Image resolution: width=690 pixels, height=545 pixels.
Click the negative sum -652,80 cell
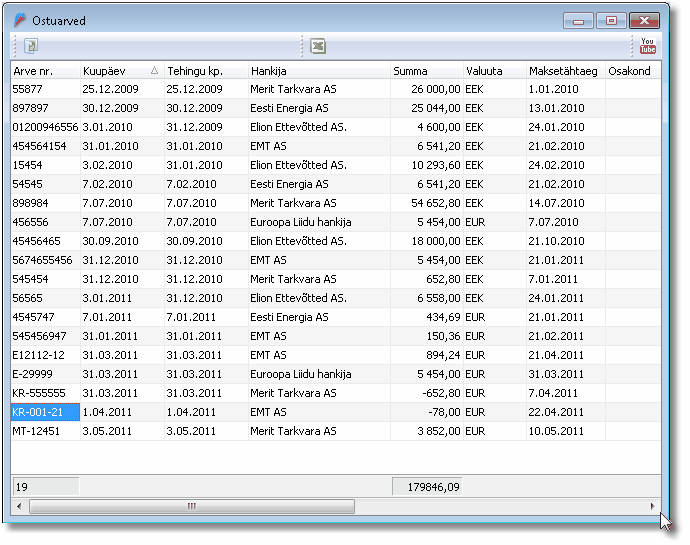(427, 393)
